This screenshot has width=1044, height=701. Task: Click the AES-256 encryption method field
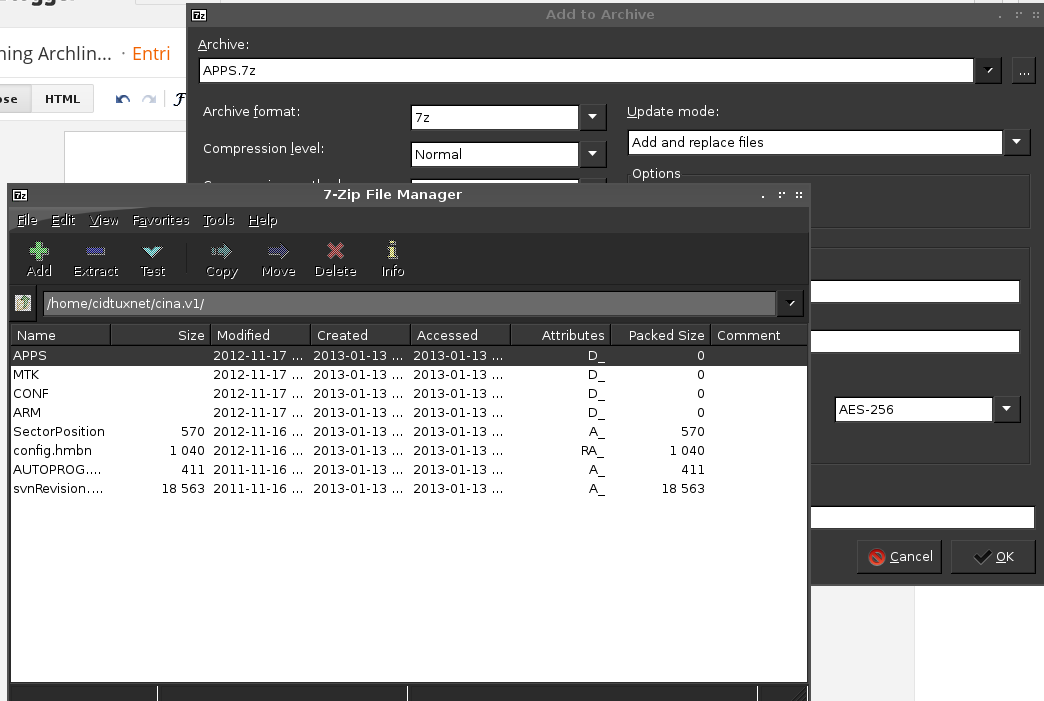coord(914,409)
